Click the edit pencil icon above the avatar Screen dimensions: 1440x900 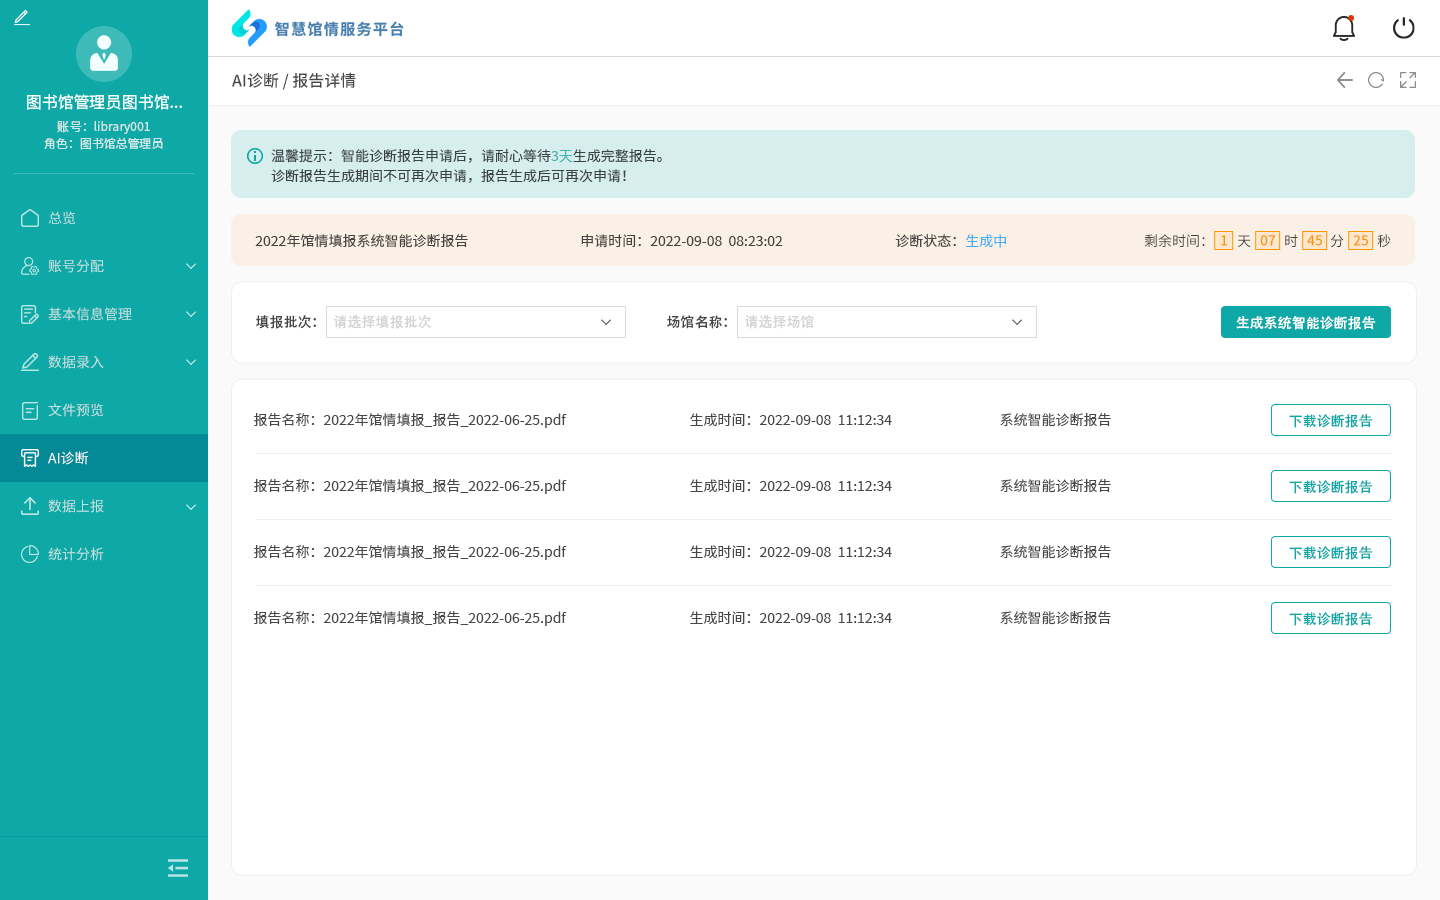click(x=22, y=18)
